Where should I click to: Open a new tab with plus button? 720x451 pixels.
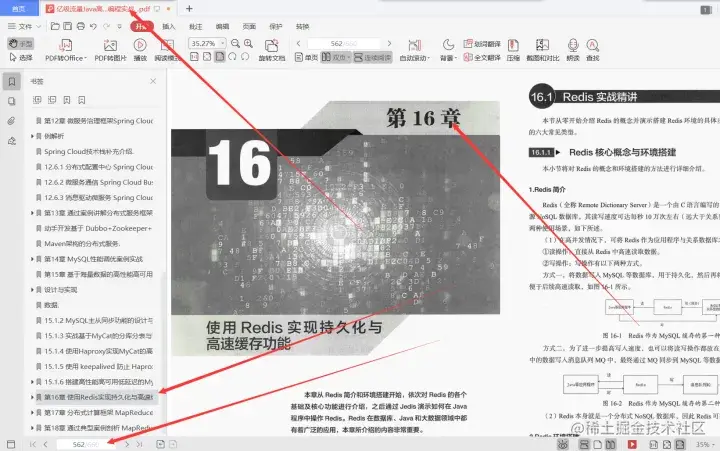(189, 8)
